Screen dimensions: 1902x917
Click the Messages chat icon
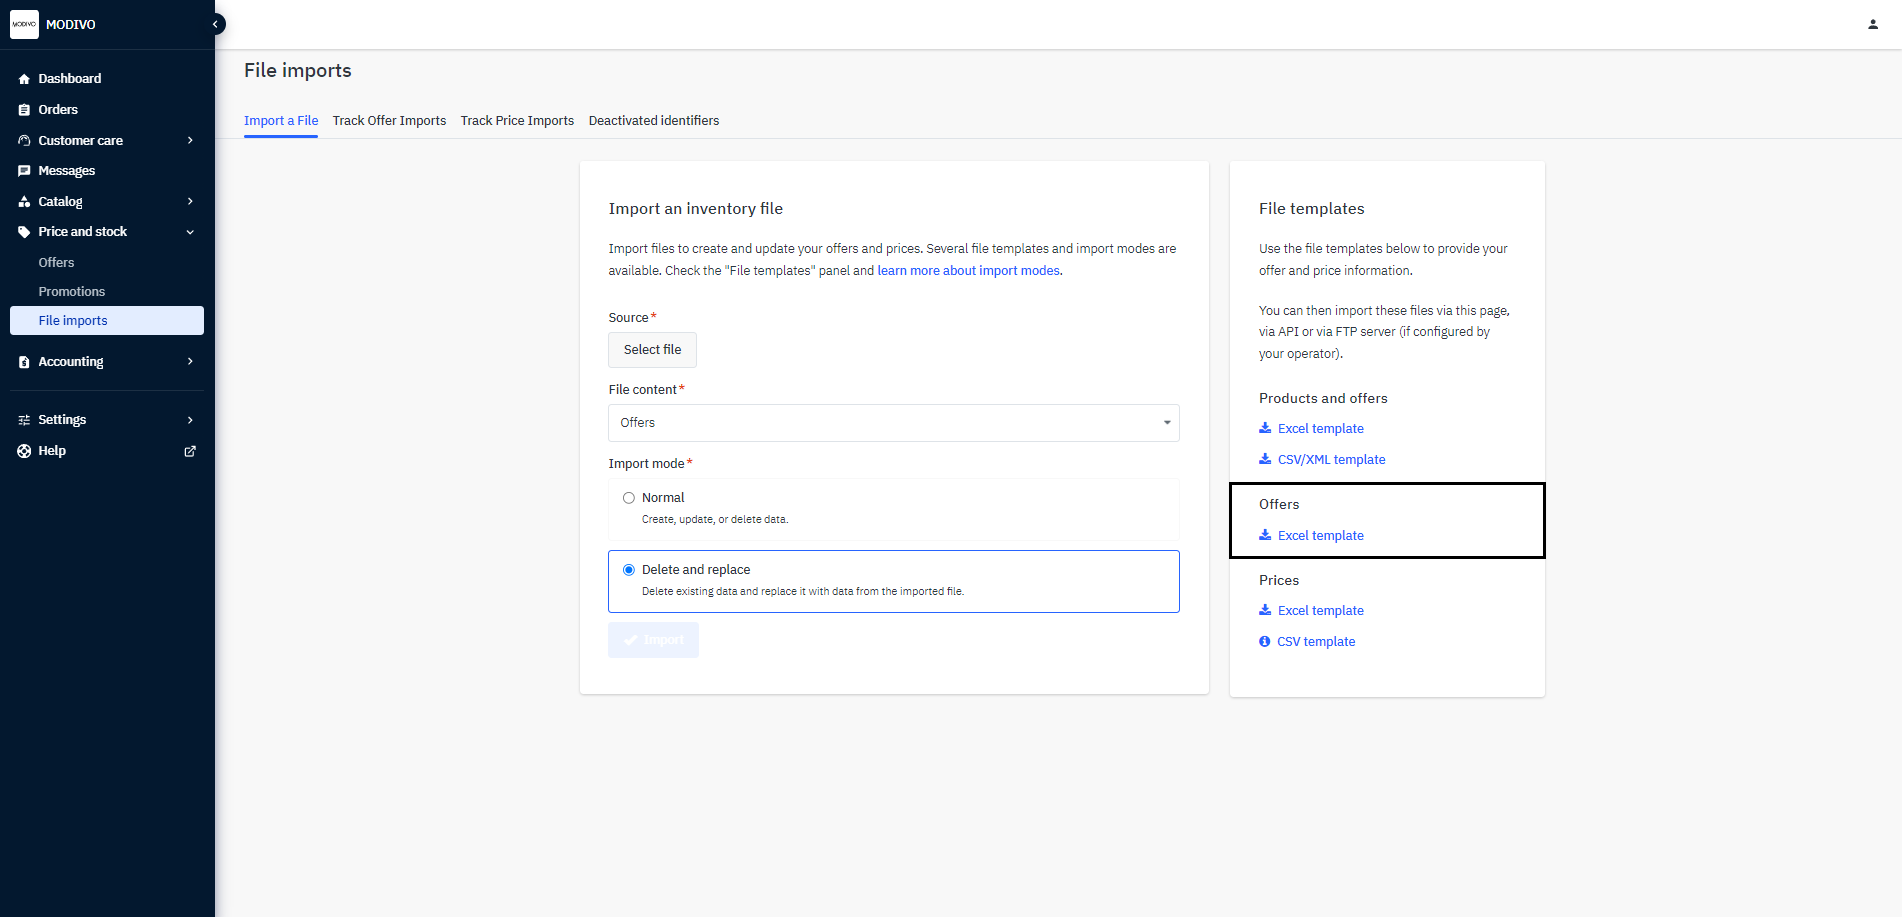[24, 171]
